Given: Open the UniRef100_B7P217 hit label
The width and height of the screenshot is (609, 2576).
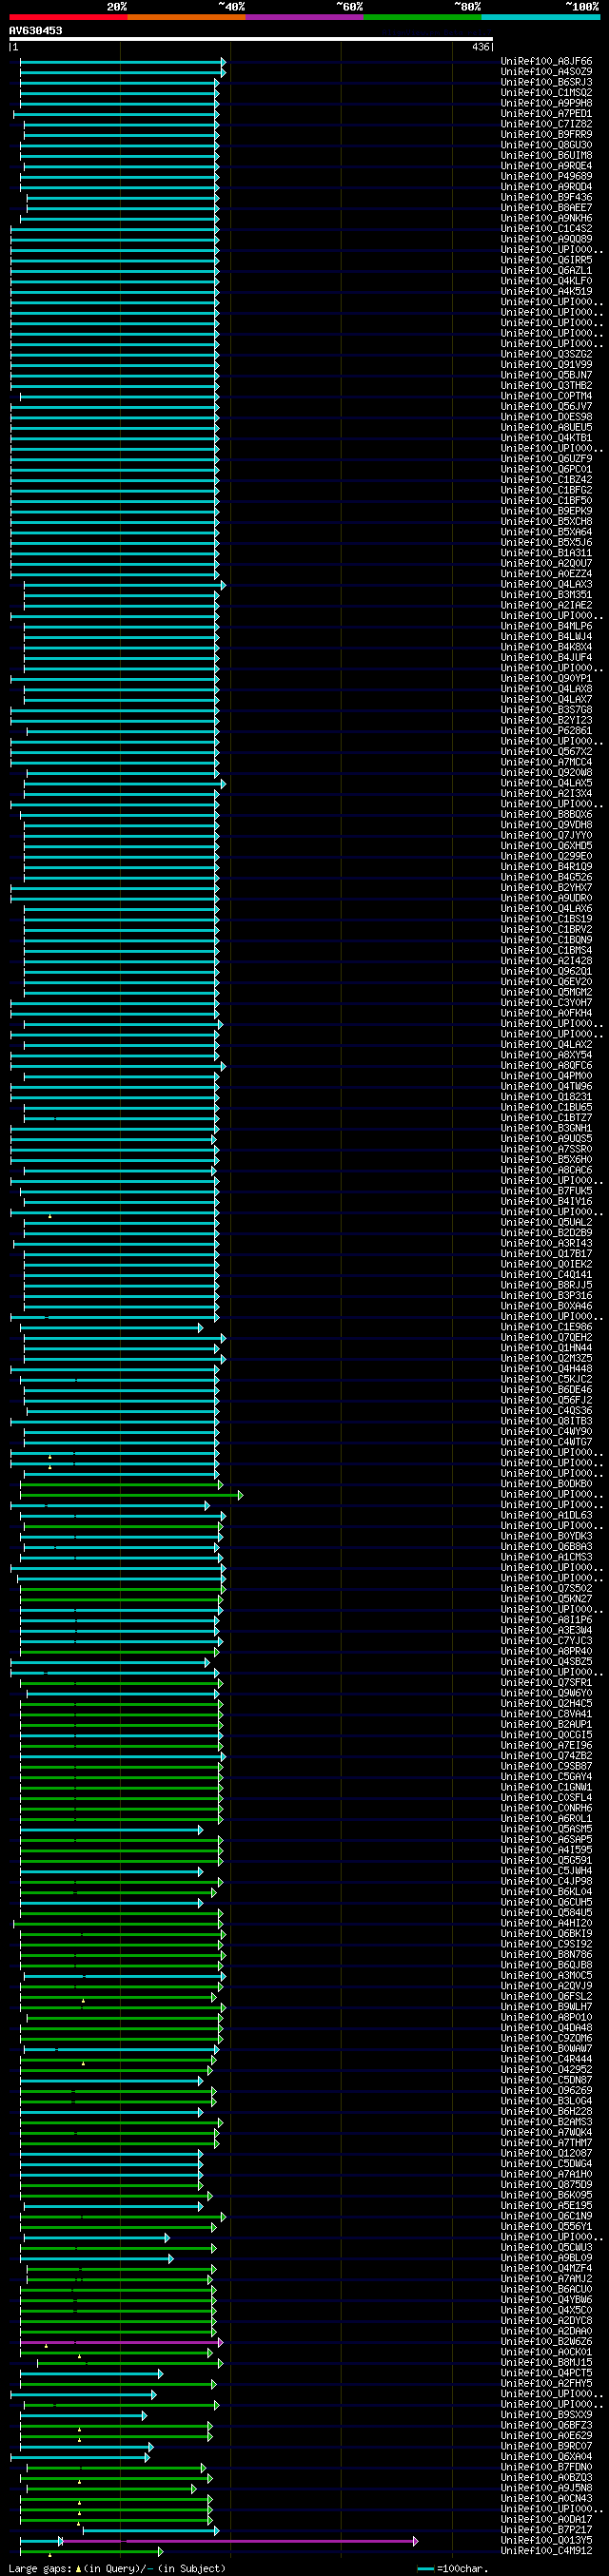Looking at the screenshot, I should tap(546, 2529).
